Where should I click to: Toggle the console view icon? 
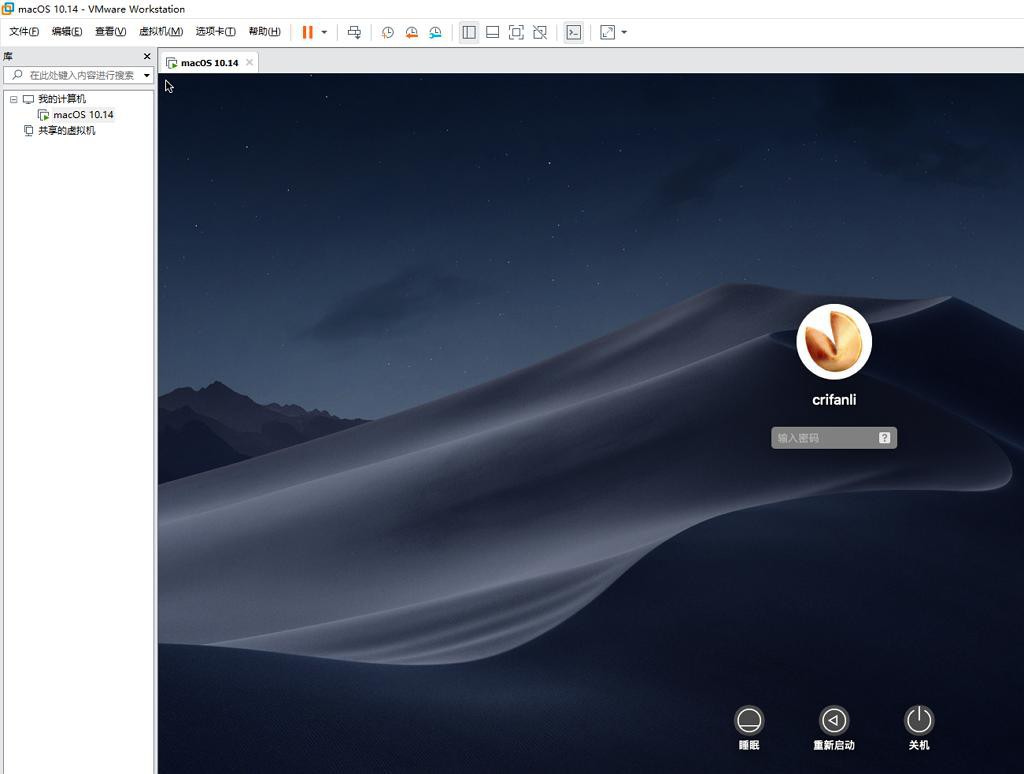[573, 32]
